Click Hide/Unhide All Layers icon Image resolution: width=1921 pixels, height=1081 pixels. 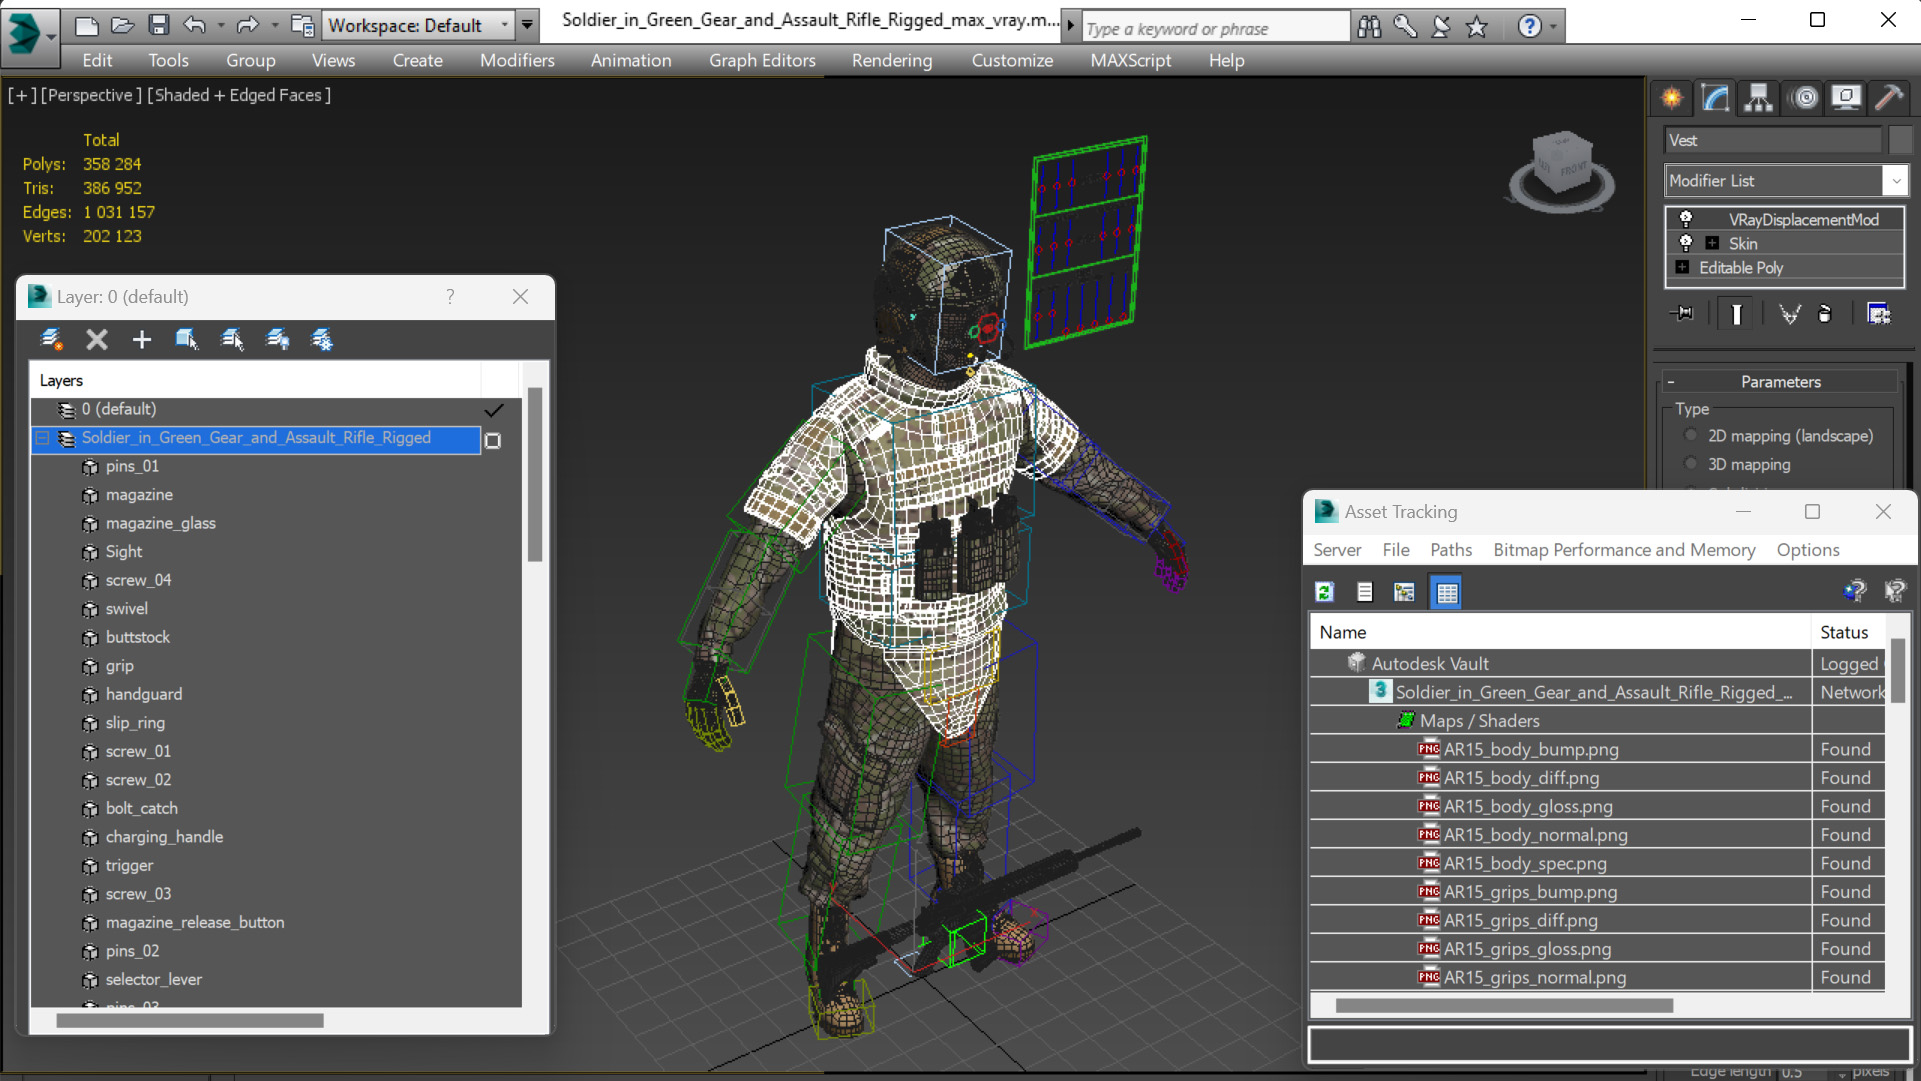[x=277, y=340]
